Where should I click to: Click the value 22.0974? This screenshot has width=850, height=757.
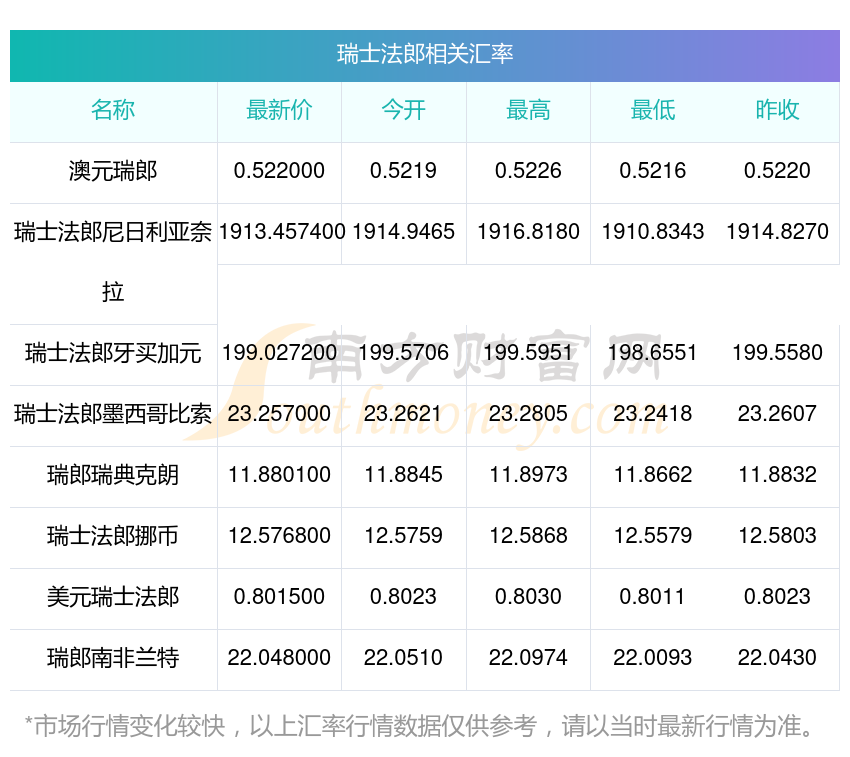click(528, 658)
